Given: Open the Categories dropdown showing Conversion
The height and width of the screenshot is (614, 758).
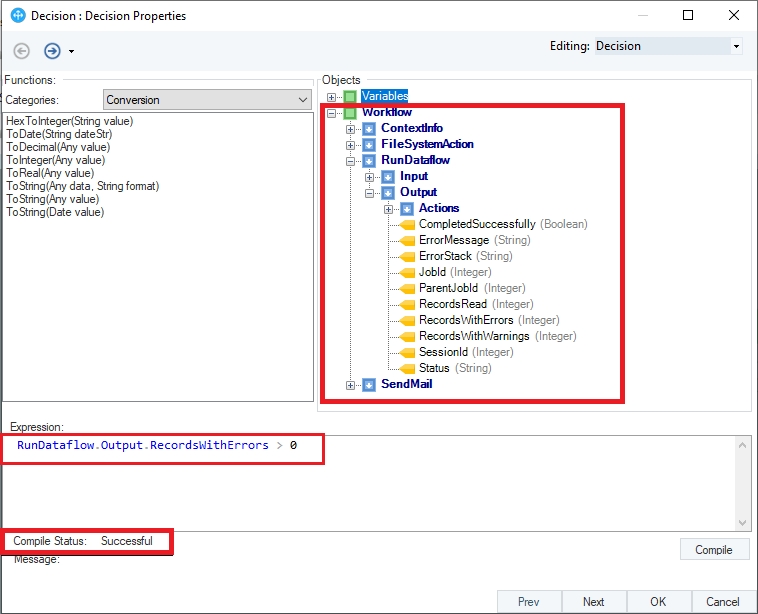Looking at the screenshot, I should [207, 100].
